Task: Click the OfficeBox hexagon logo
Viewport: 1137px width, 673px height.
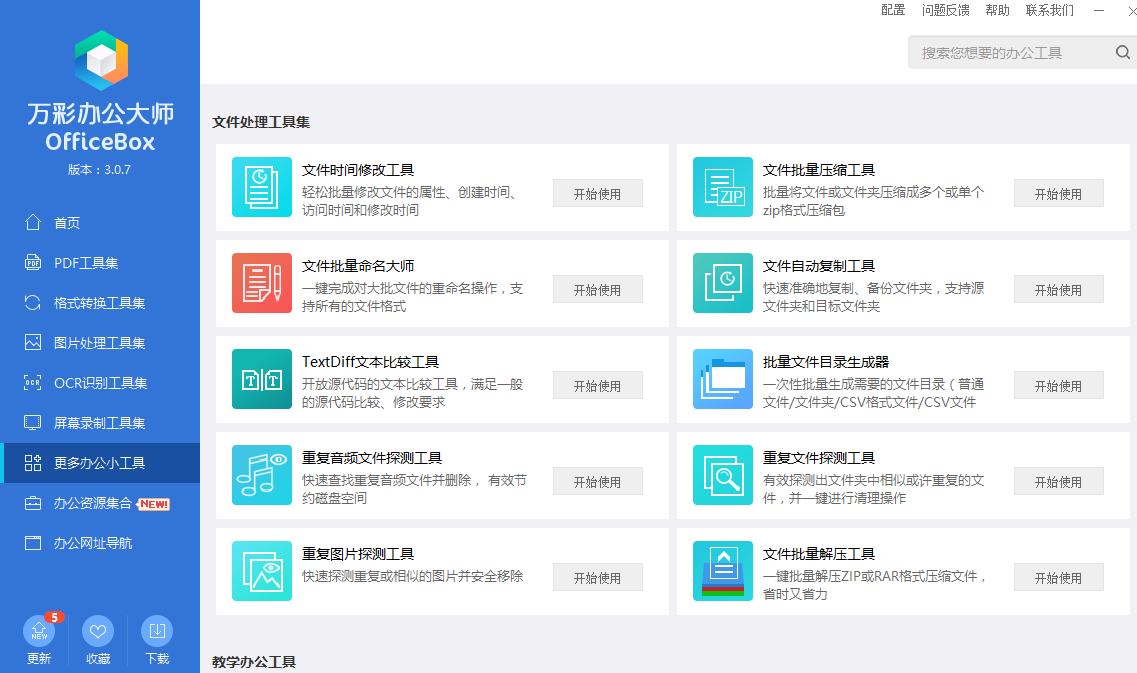Action: pyautogui.click(x=101, y=60)
